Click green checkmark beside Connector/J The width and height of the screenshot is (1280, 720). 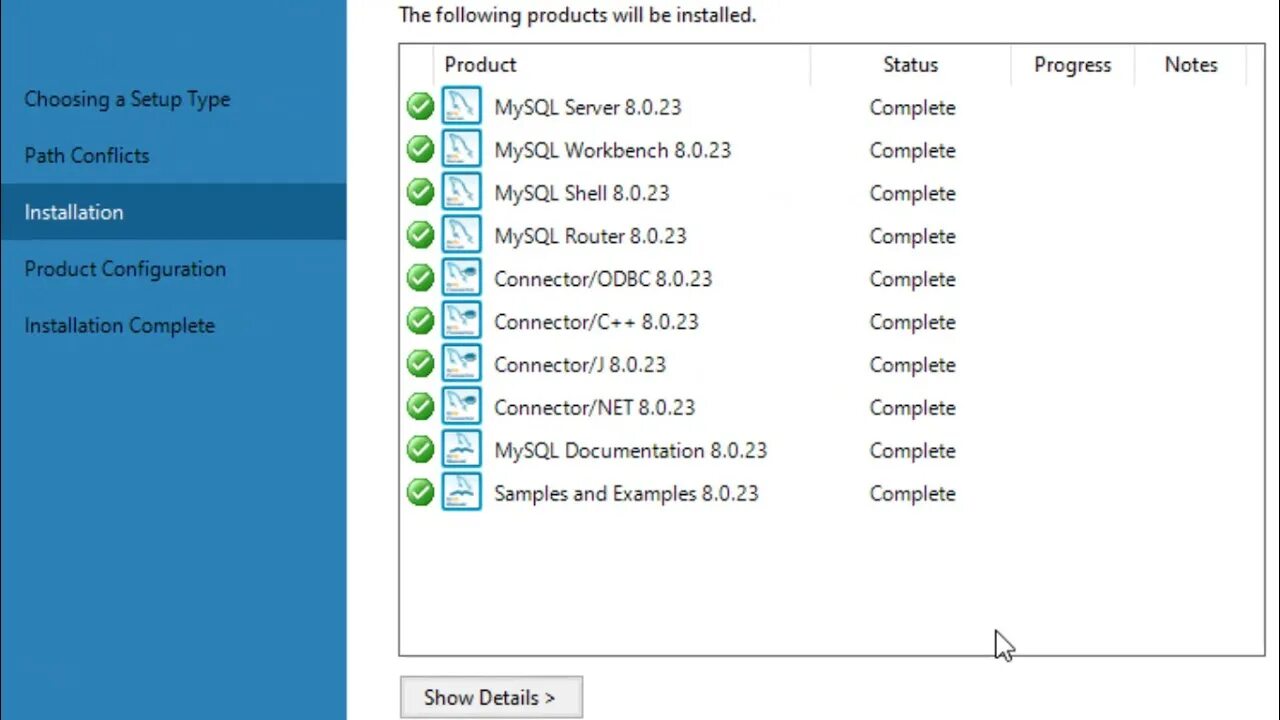[x=420, y=364]
